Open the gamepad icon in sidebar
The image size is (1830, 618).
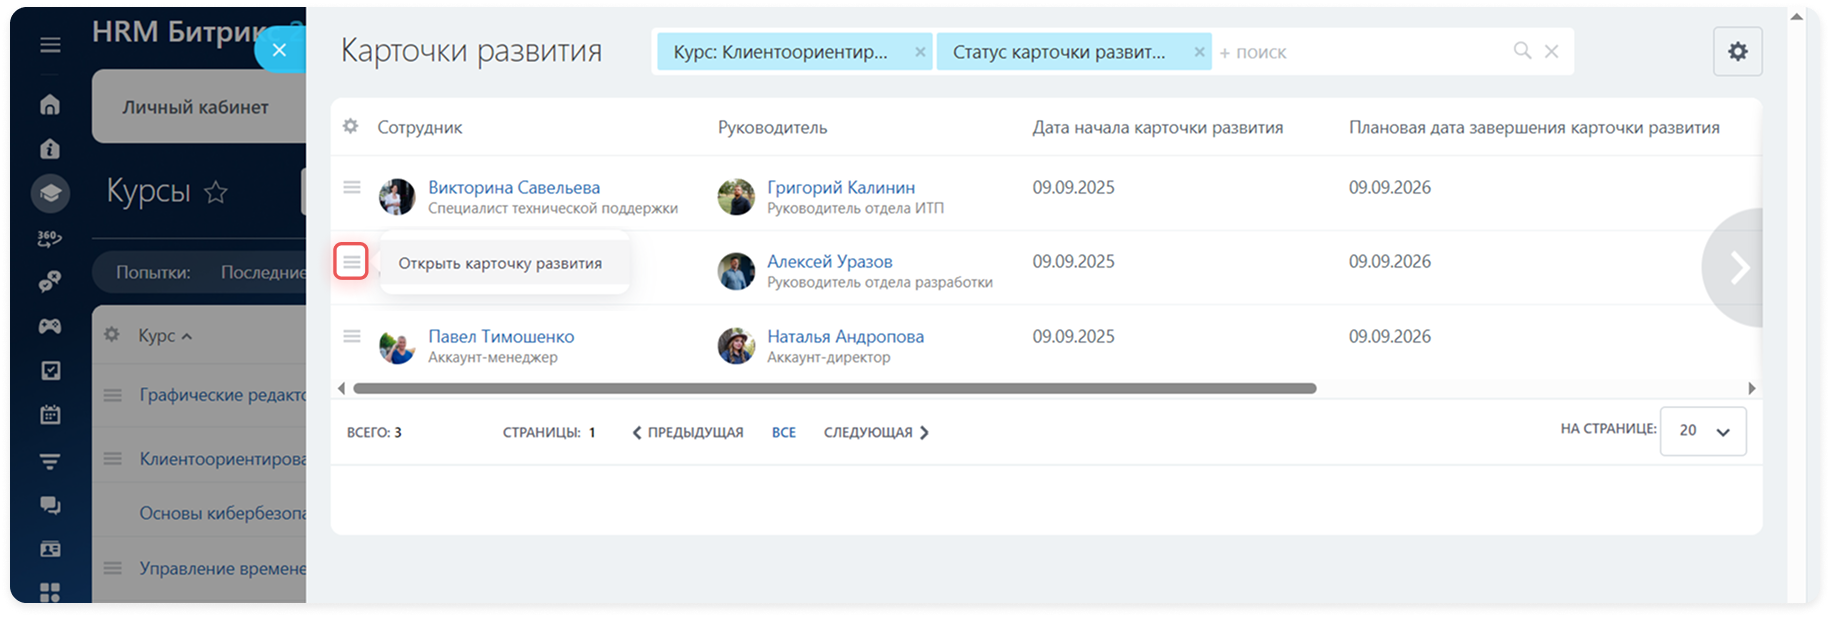coord(49,326)
